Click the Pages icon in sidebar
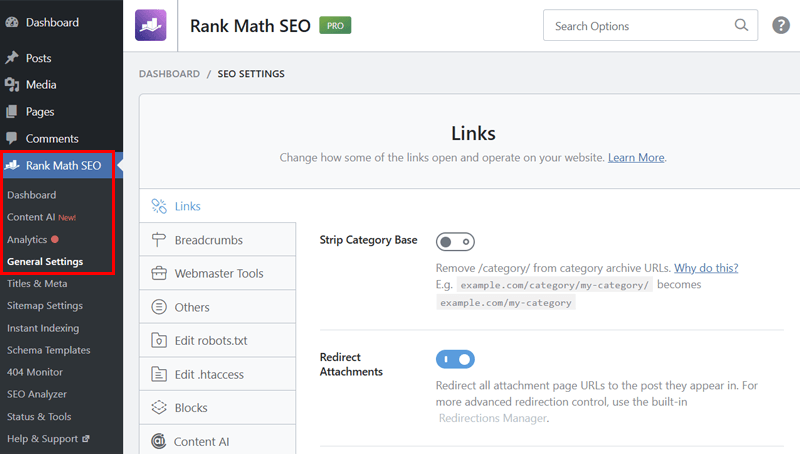Image resolution: width=800 pixels, height=454 pixels. (x=12, y=112)
